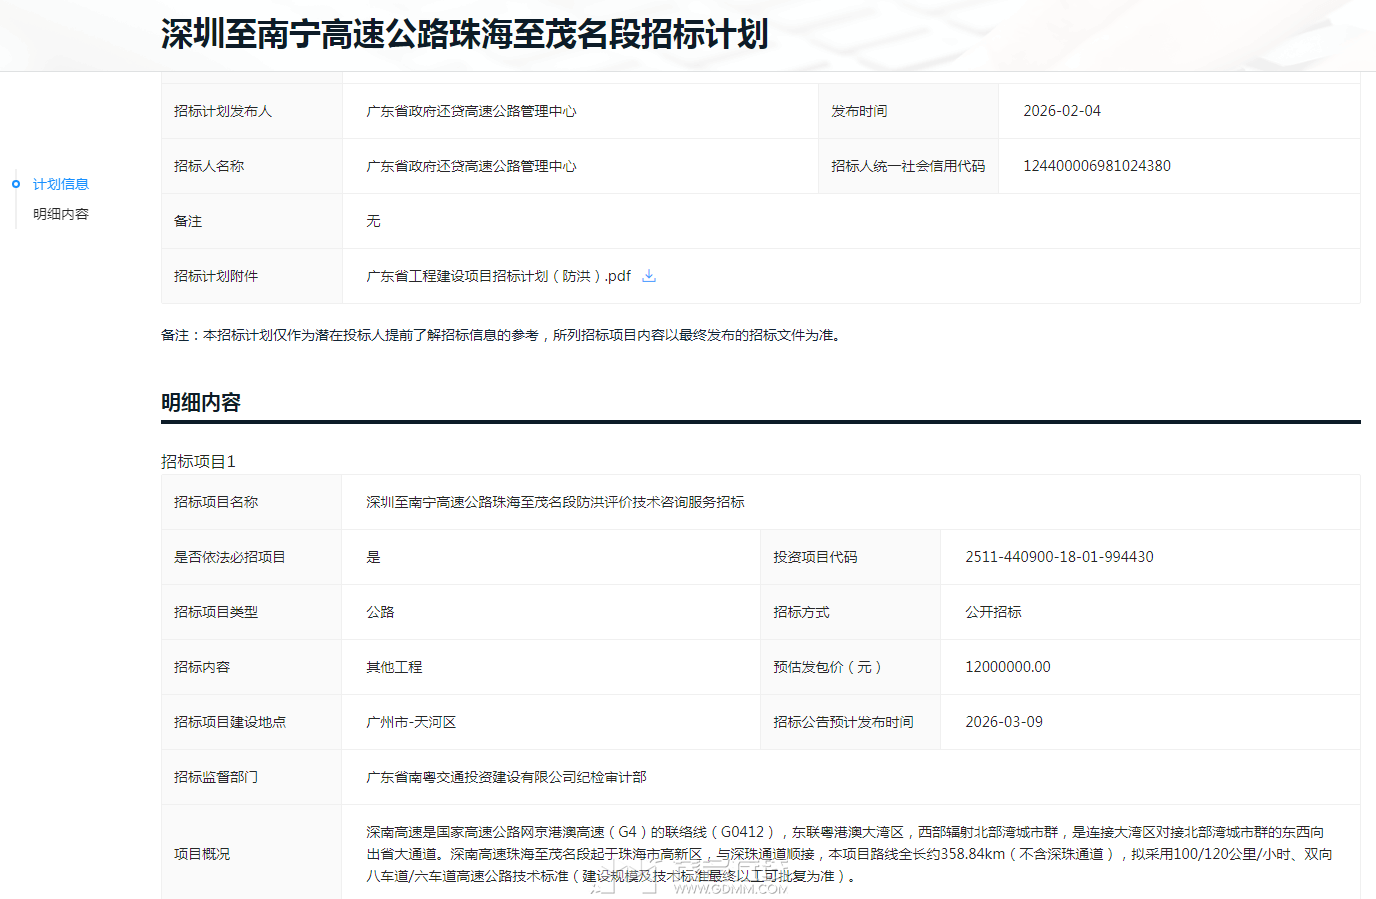
Task: Click the estimated price 12000000.00
Action: pos(1007,667)
